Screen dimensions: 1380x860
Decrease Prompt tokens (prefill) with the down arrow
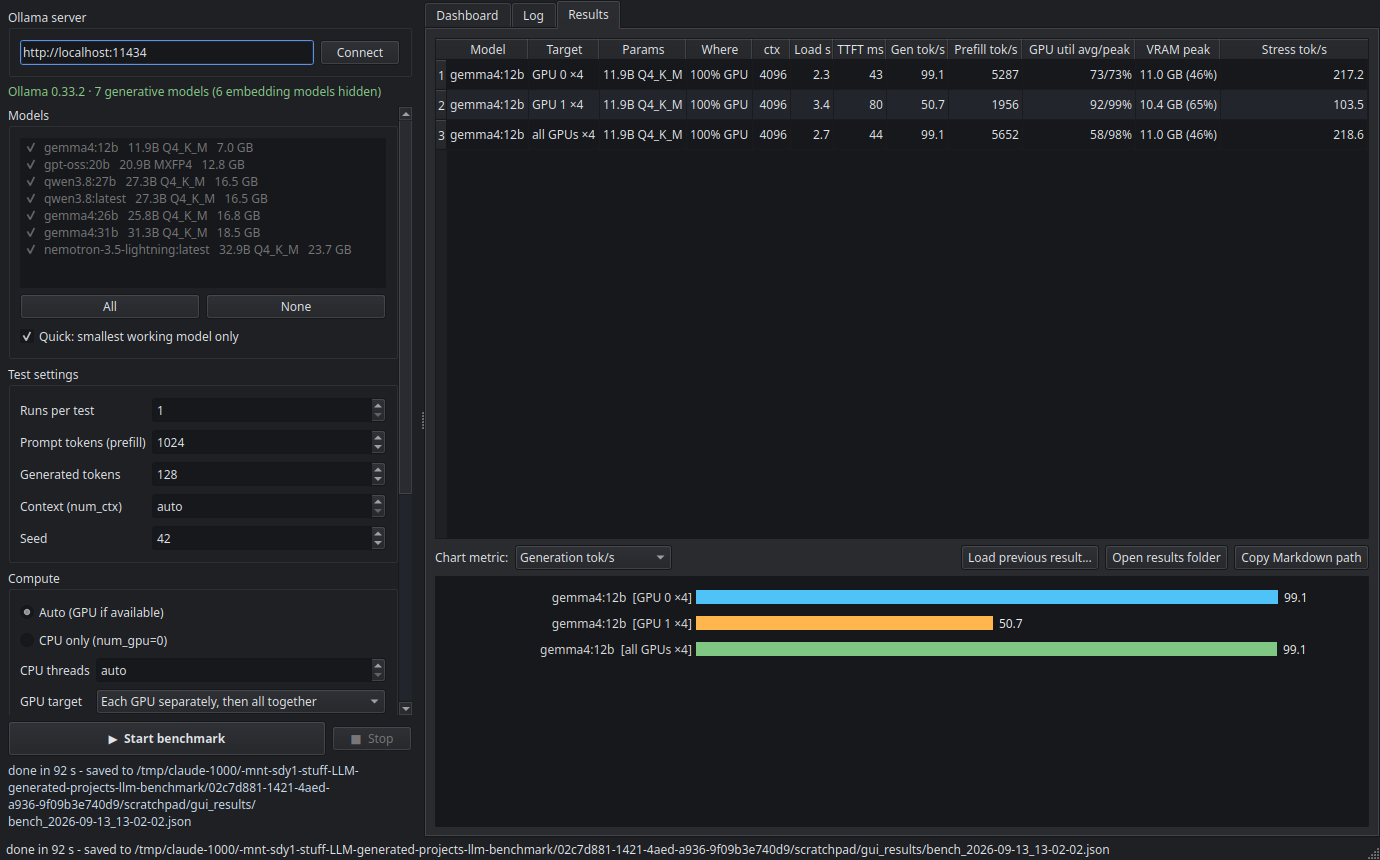tap(377, 448)
